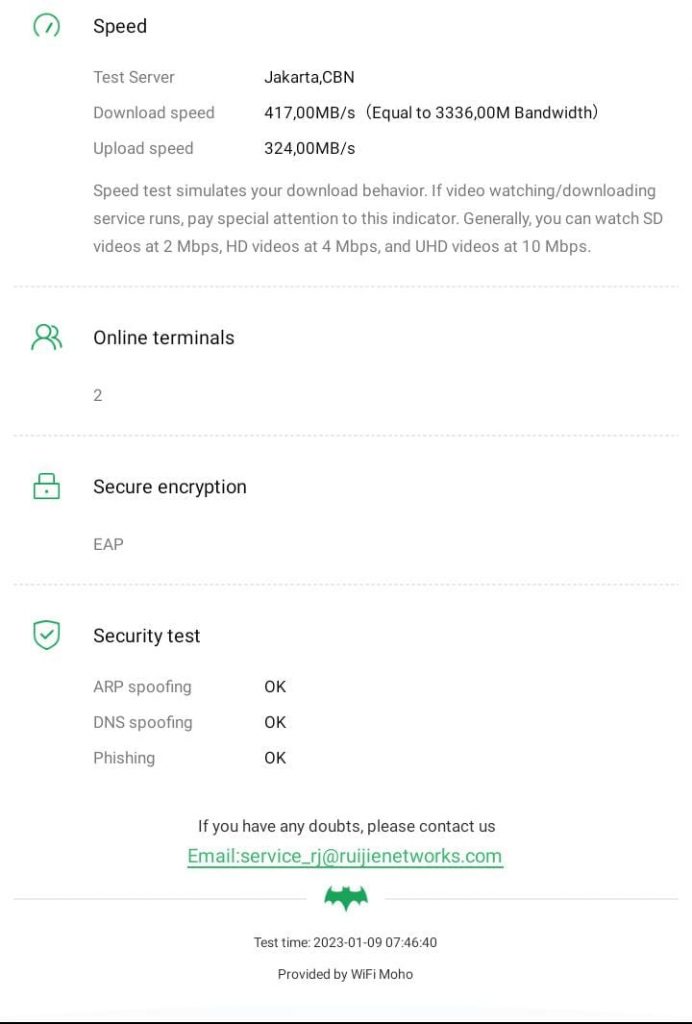Click the Online terminals heading

click(x=164, y=338)
